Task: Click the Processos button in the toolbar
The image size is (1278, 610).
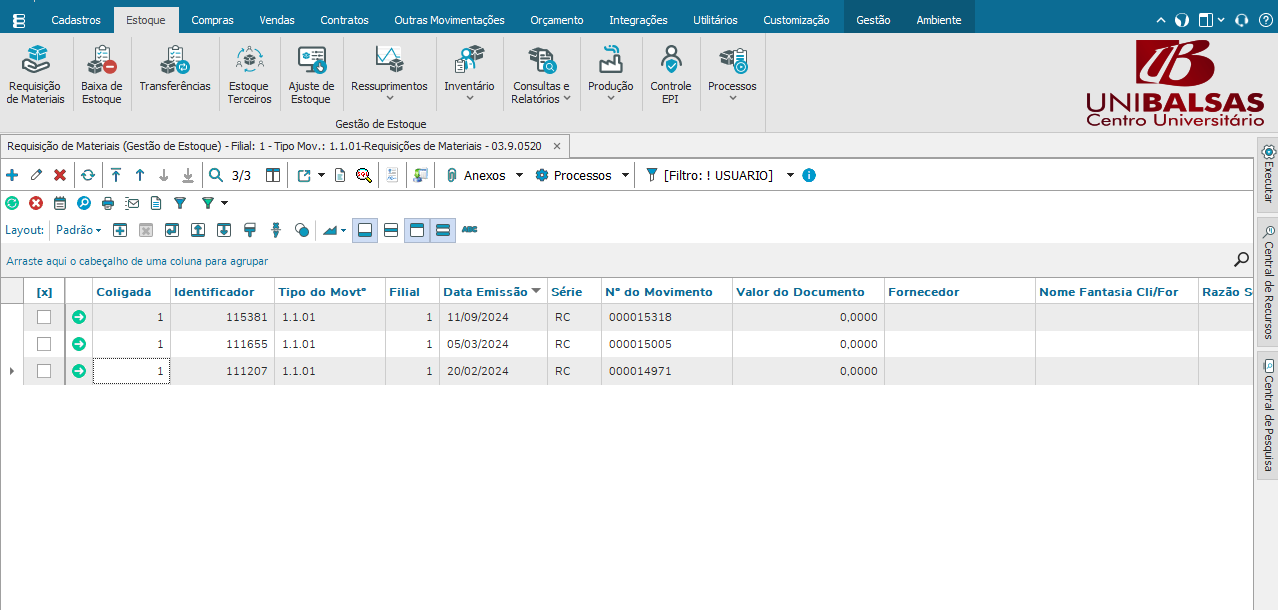Action: pyautogui.click(x=574, y=175)
